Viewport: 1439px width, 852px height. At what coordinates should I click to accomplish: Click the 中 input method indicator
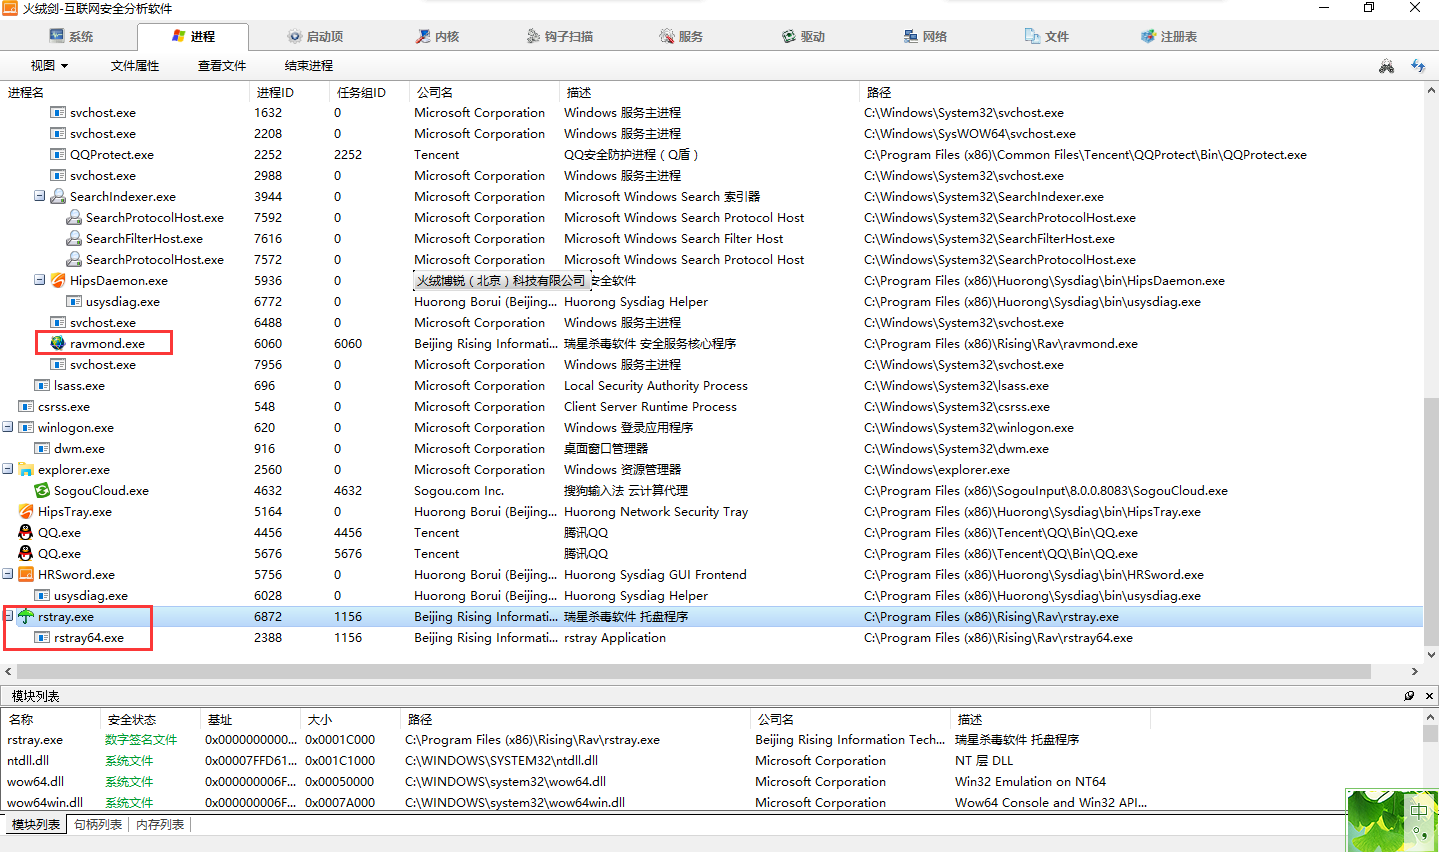pos(1418,810)
